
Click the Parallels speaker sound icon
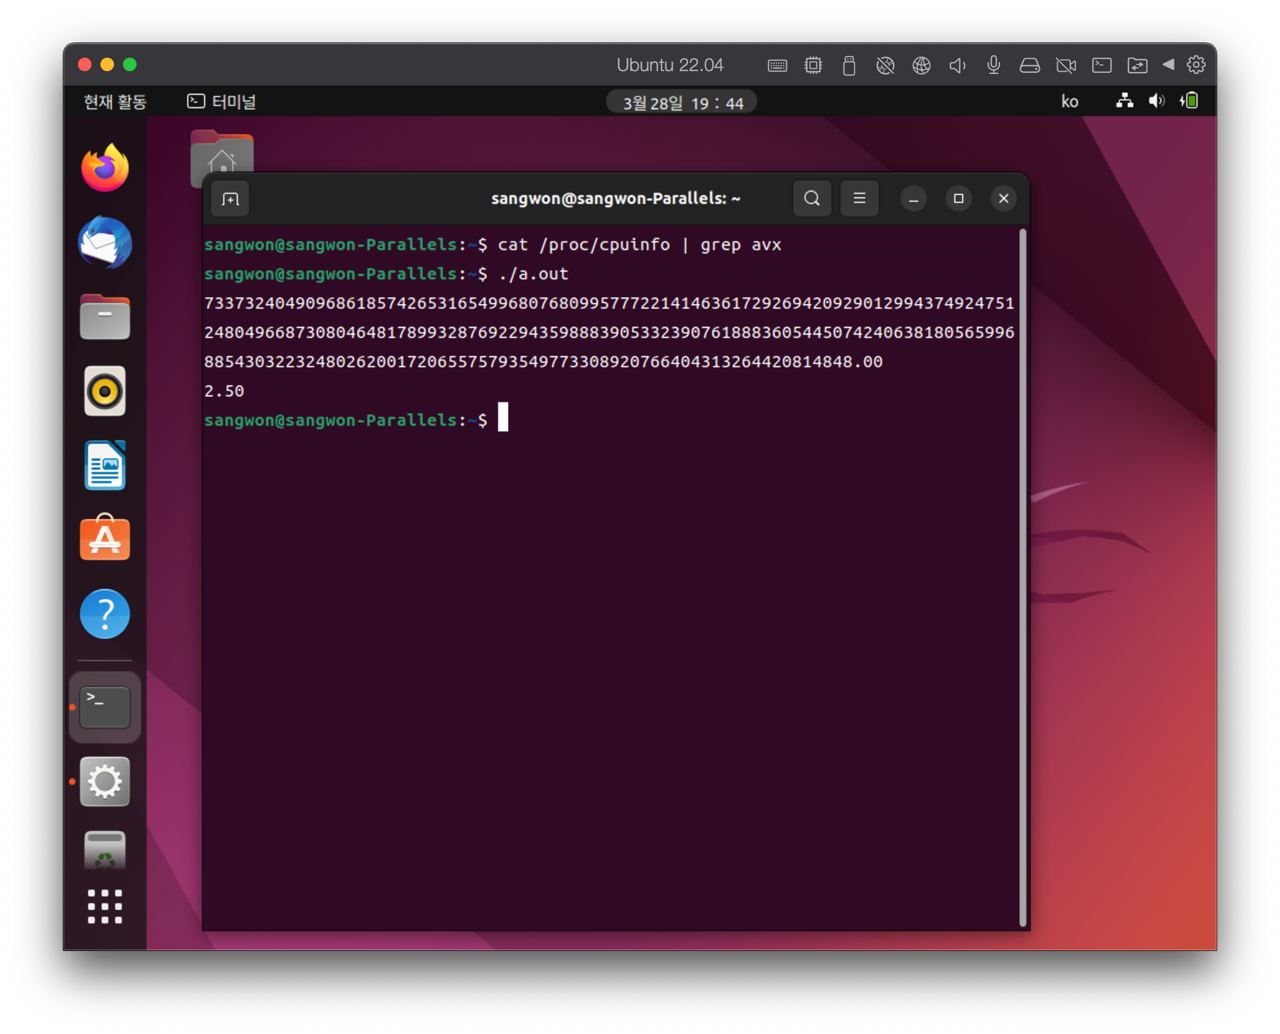[x=957, y=65]
